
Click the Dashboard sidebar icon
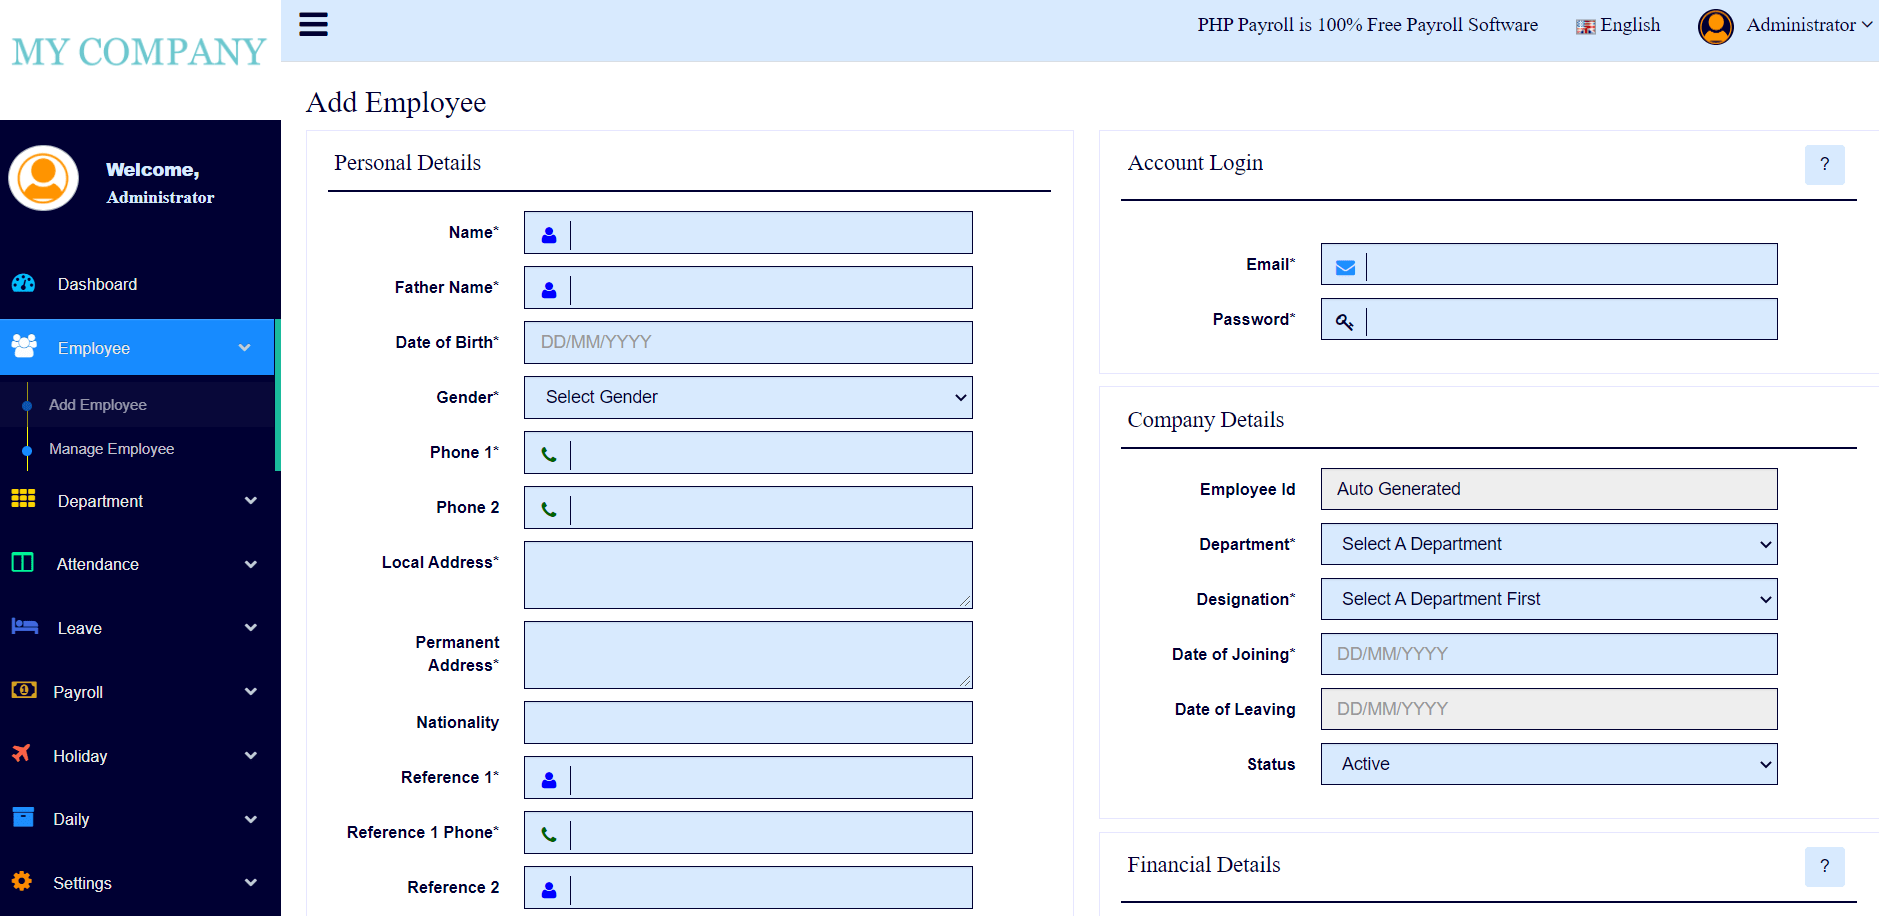tap(23, 283)
